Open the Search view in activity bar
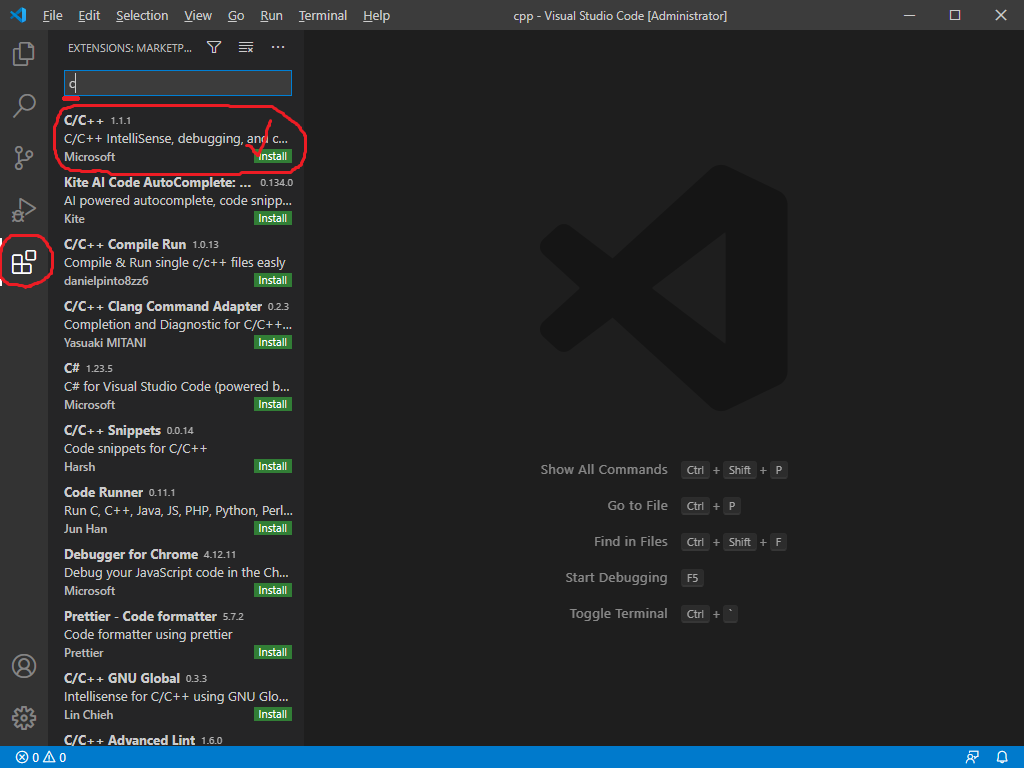The image size is (1024, 768). [x=24, y=105]
